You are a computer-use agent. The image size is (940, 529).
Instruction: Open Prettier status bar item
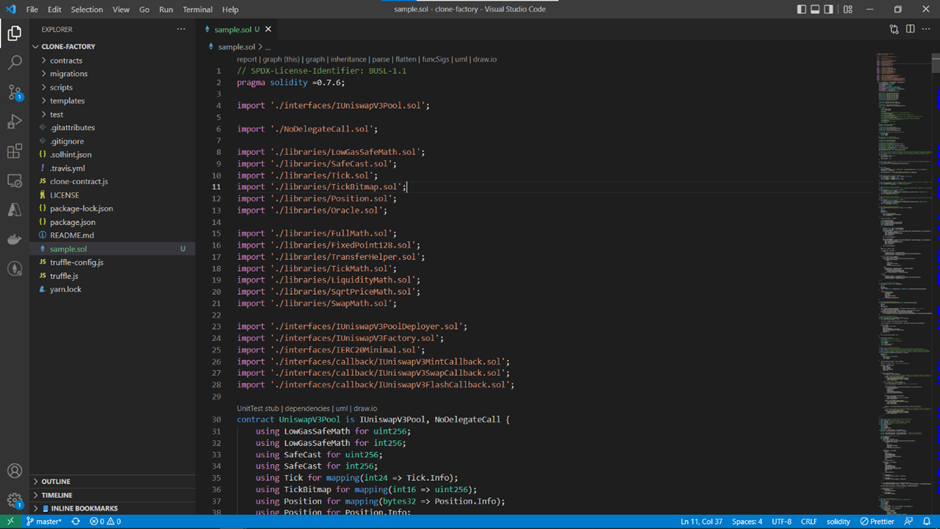coord(877,521)
